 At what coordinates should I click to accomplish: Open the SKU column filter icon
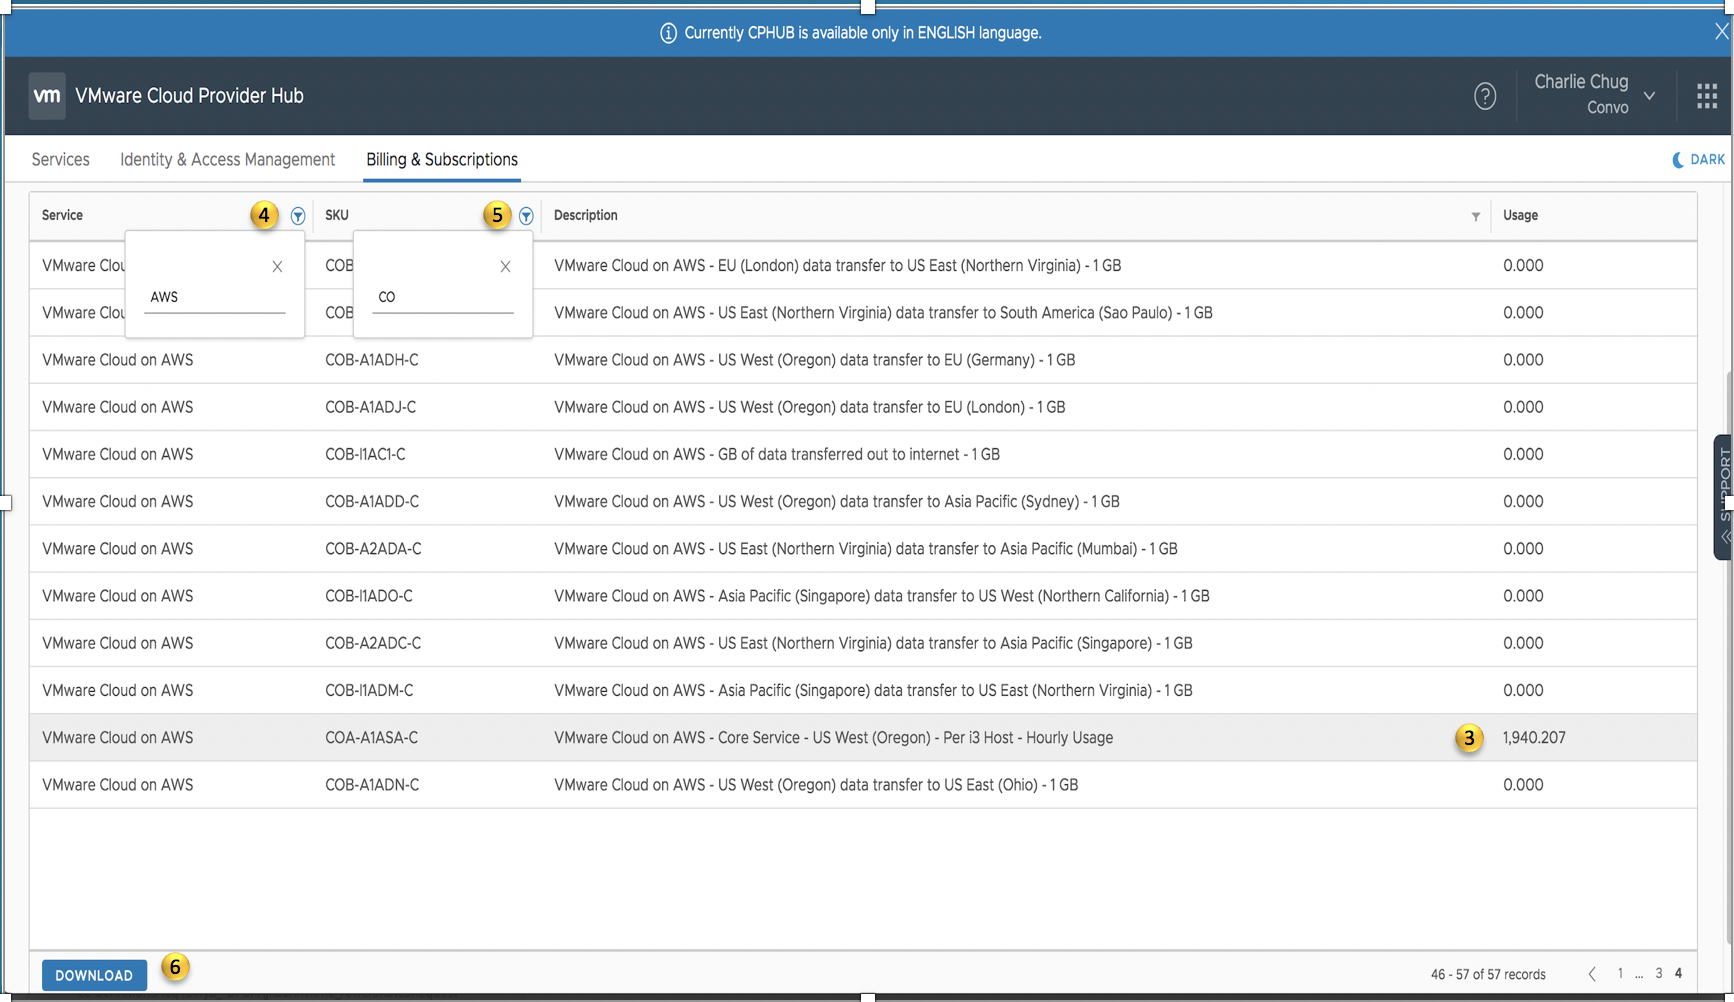[x=526, y=216]
